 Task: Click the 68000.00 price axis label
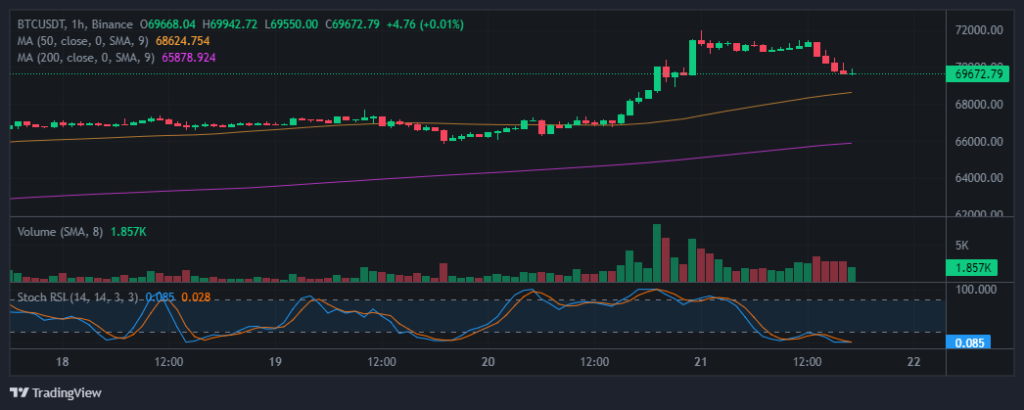click(x=979, y=104)
